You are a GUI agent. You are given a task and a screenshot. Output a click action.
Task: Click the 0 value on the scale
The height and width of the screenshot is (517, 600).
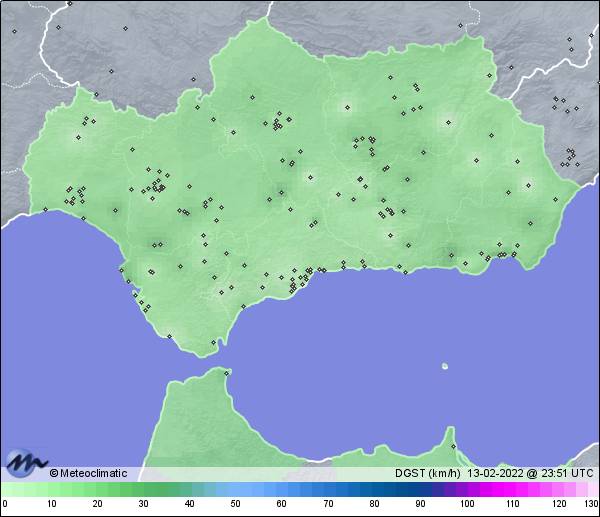(x=5, y=504)
